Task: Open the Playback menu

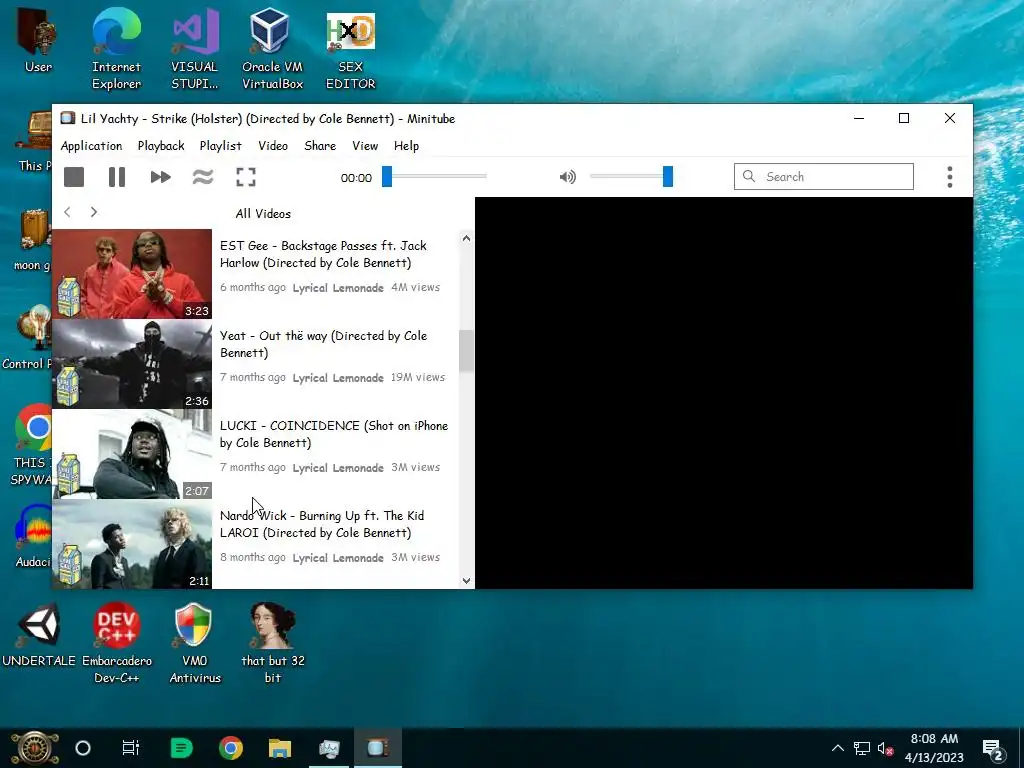Action: coord(161,146)
